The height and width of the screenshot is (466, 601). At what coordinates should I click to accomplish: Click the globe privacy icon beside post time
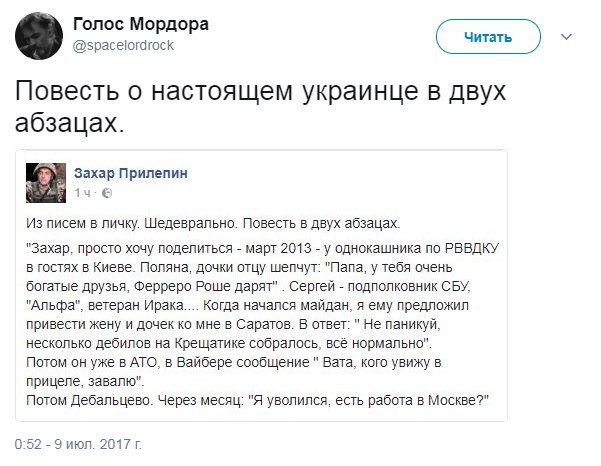pos(107,191)
